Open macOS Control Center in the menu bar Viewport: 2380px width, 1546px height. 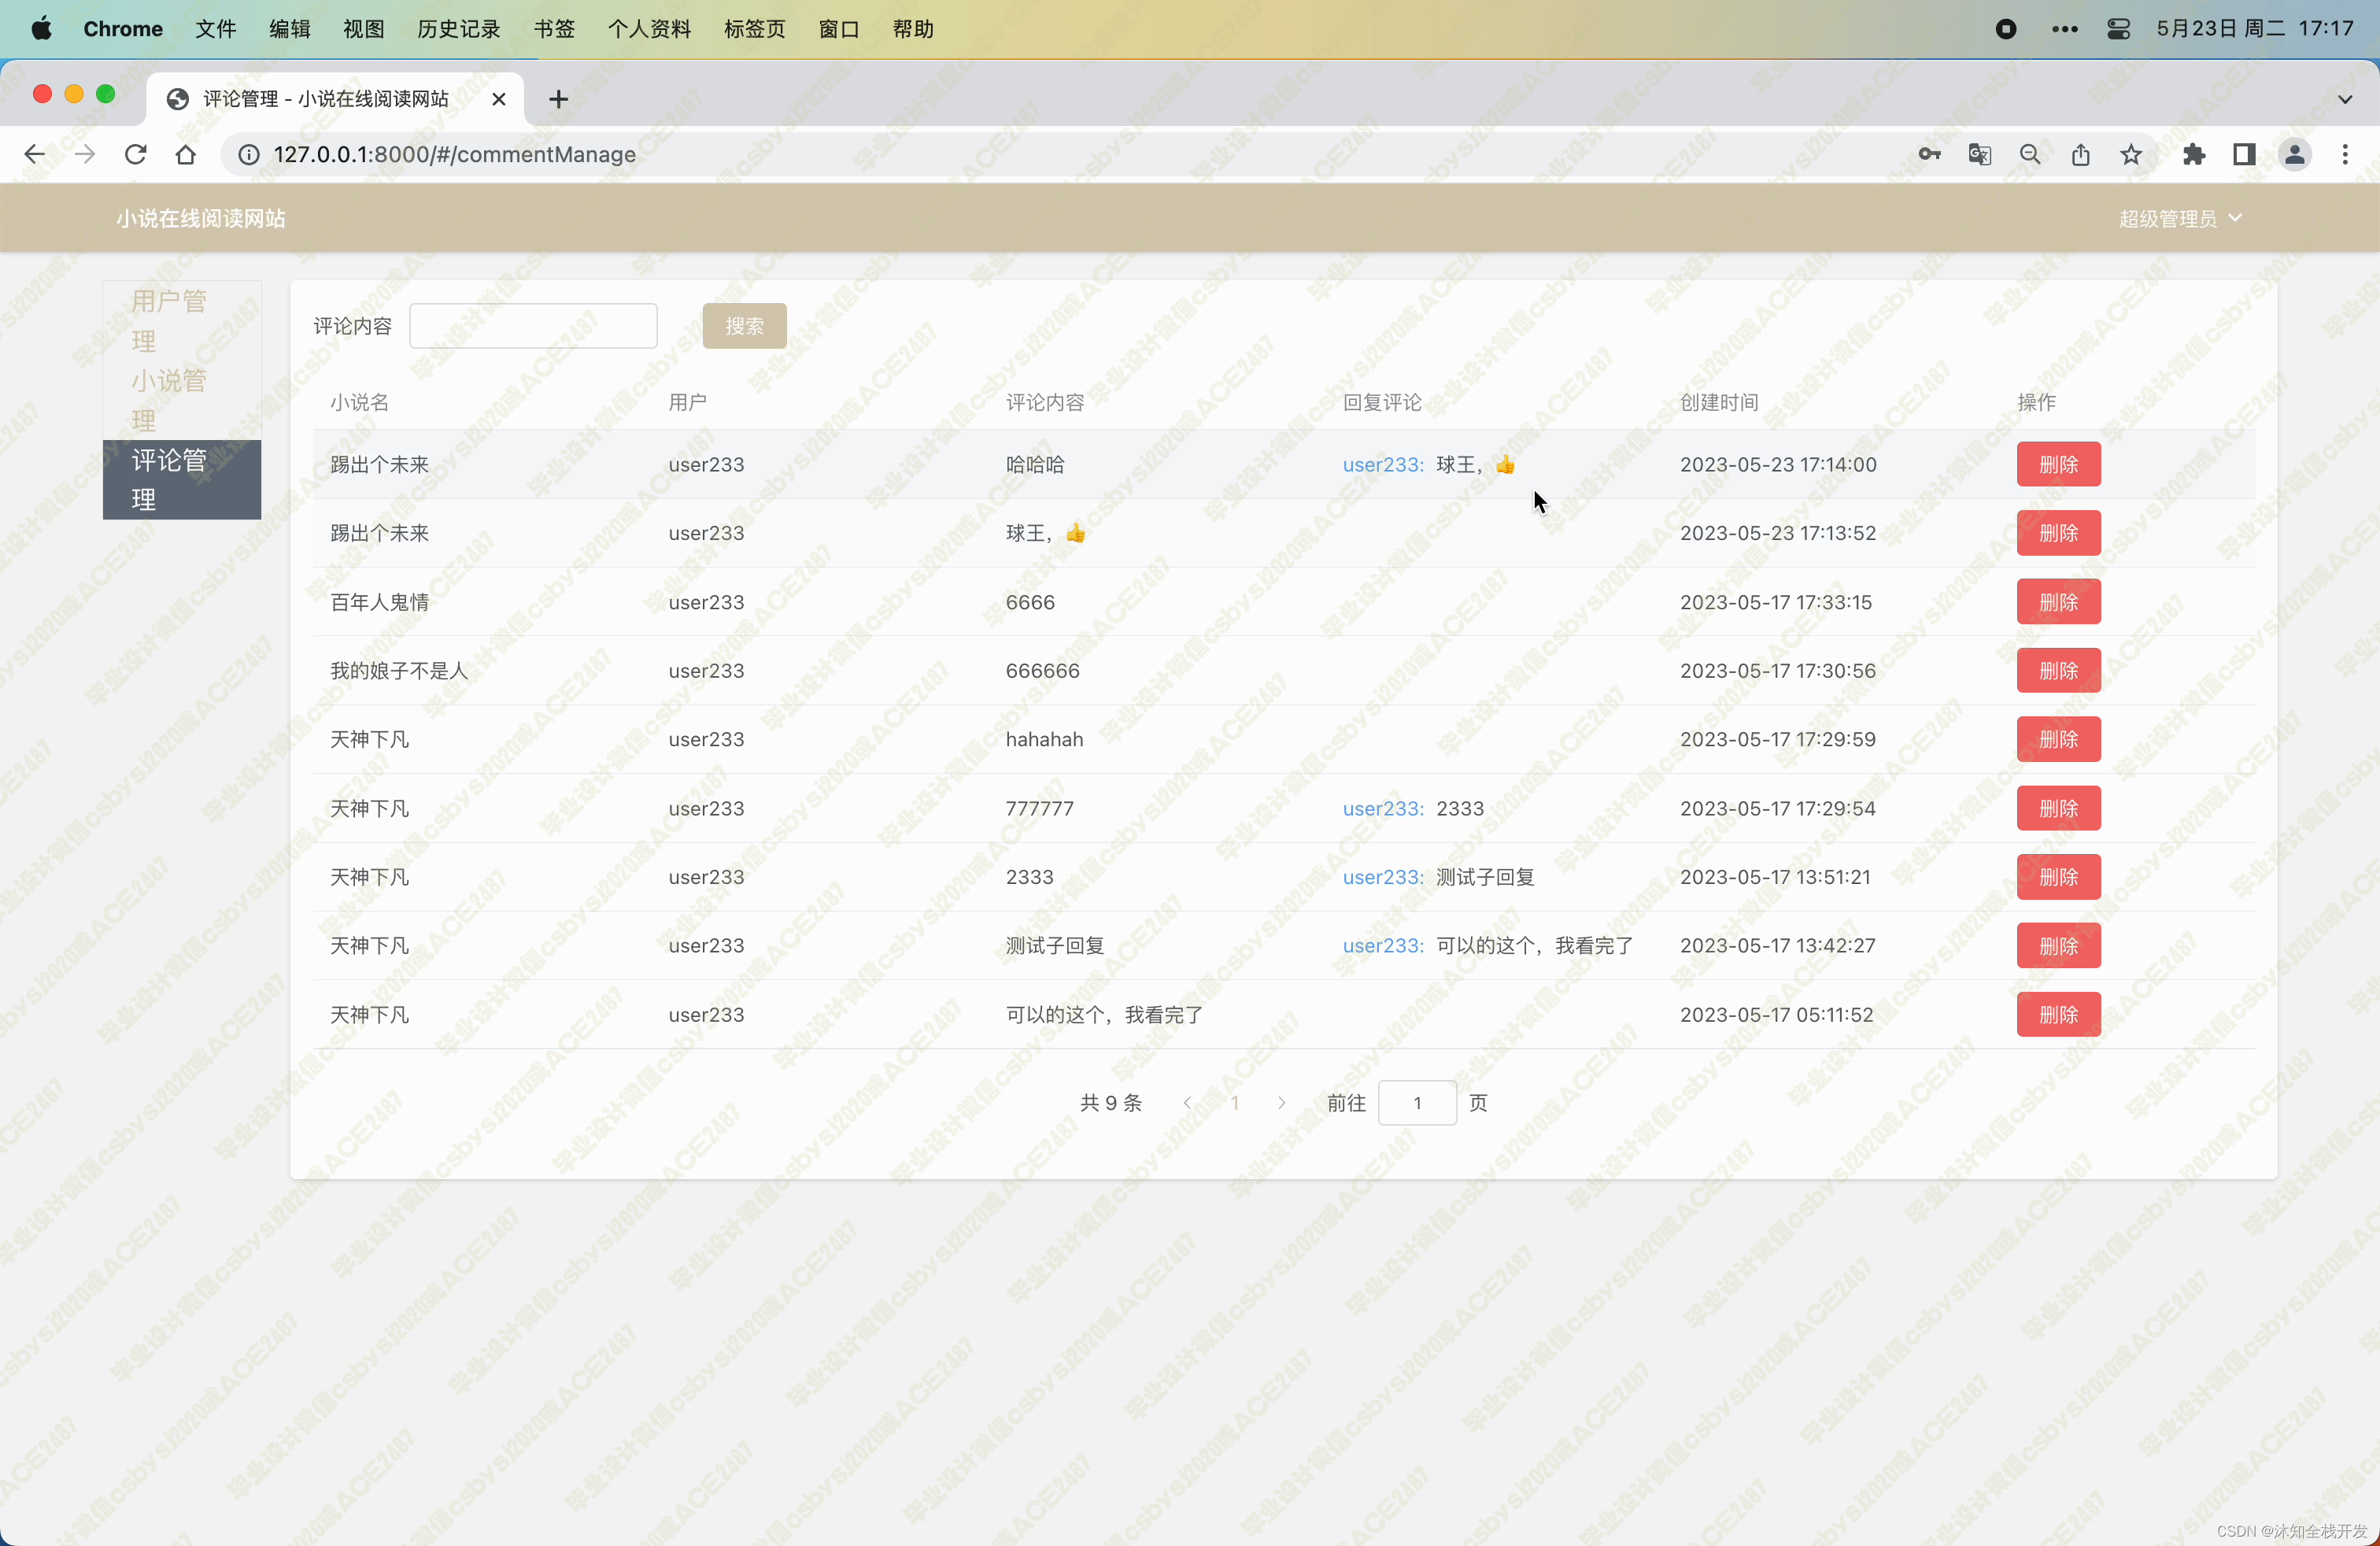(2118, 29)
